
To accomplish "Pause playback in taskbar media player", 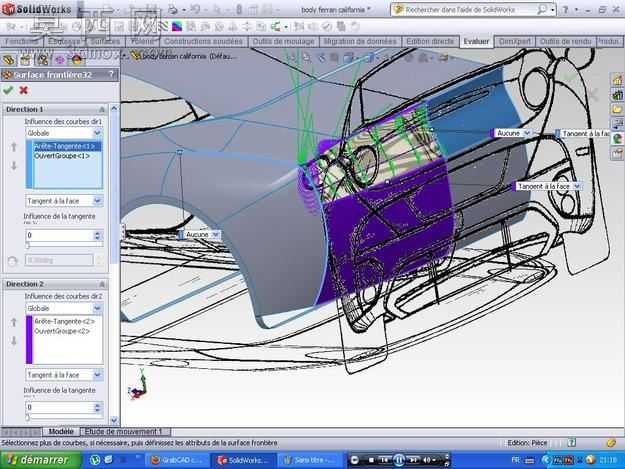I will click(399, 460).
